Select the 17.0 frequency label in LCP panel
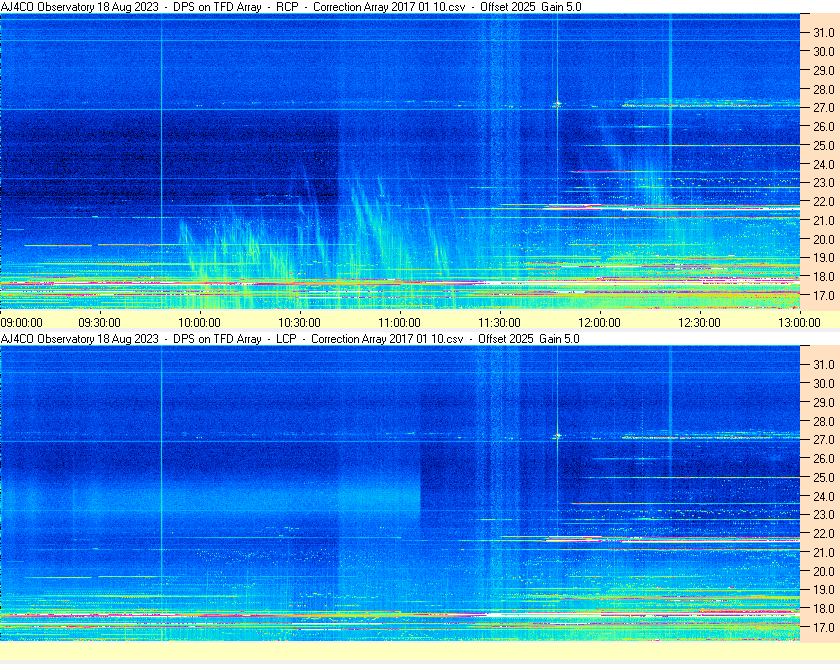This screenshot has height=664, width=840. pos(823,628)
